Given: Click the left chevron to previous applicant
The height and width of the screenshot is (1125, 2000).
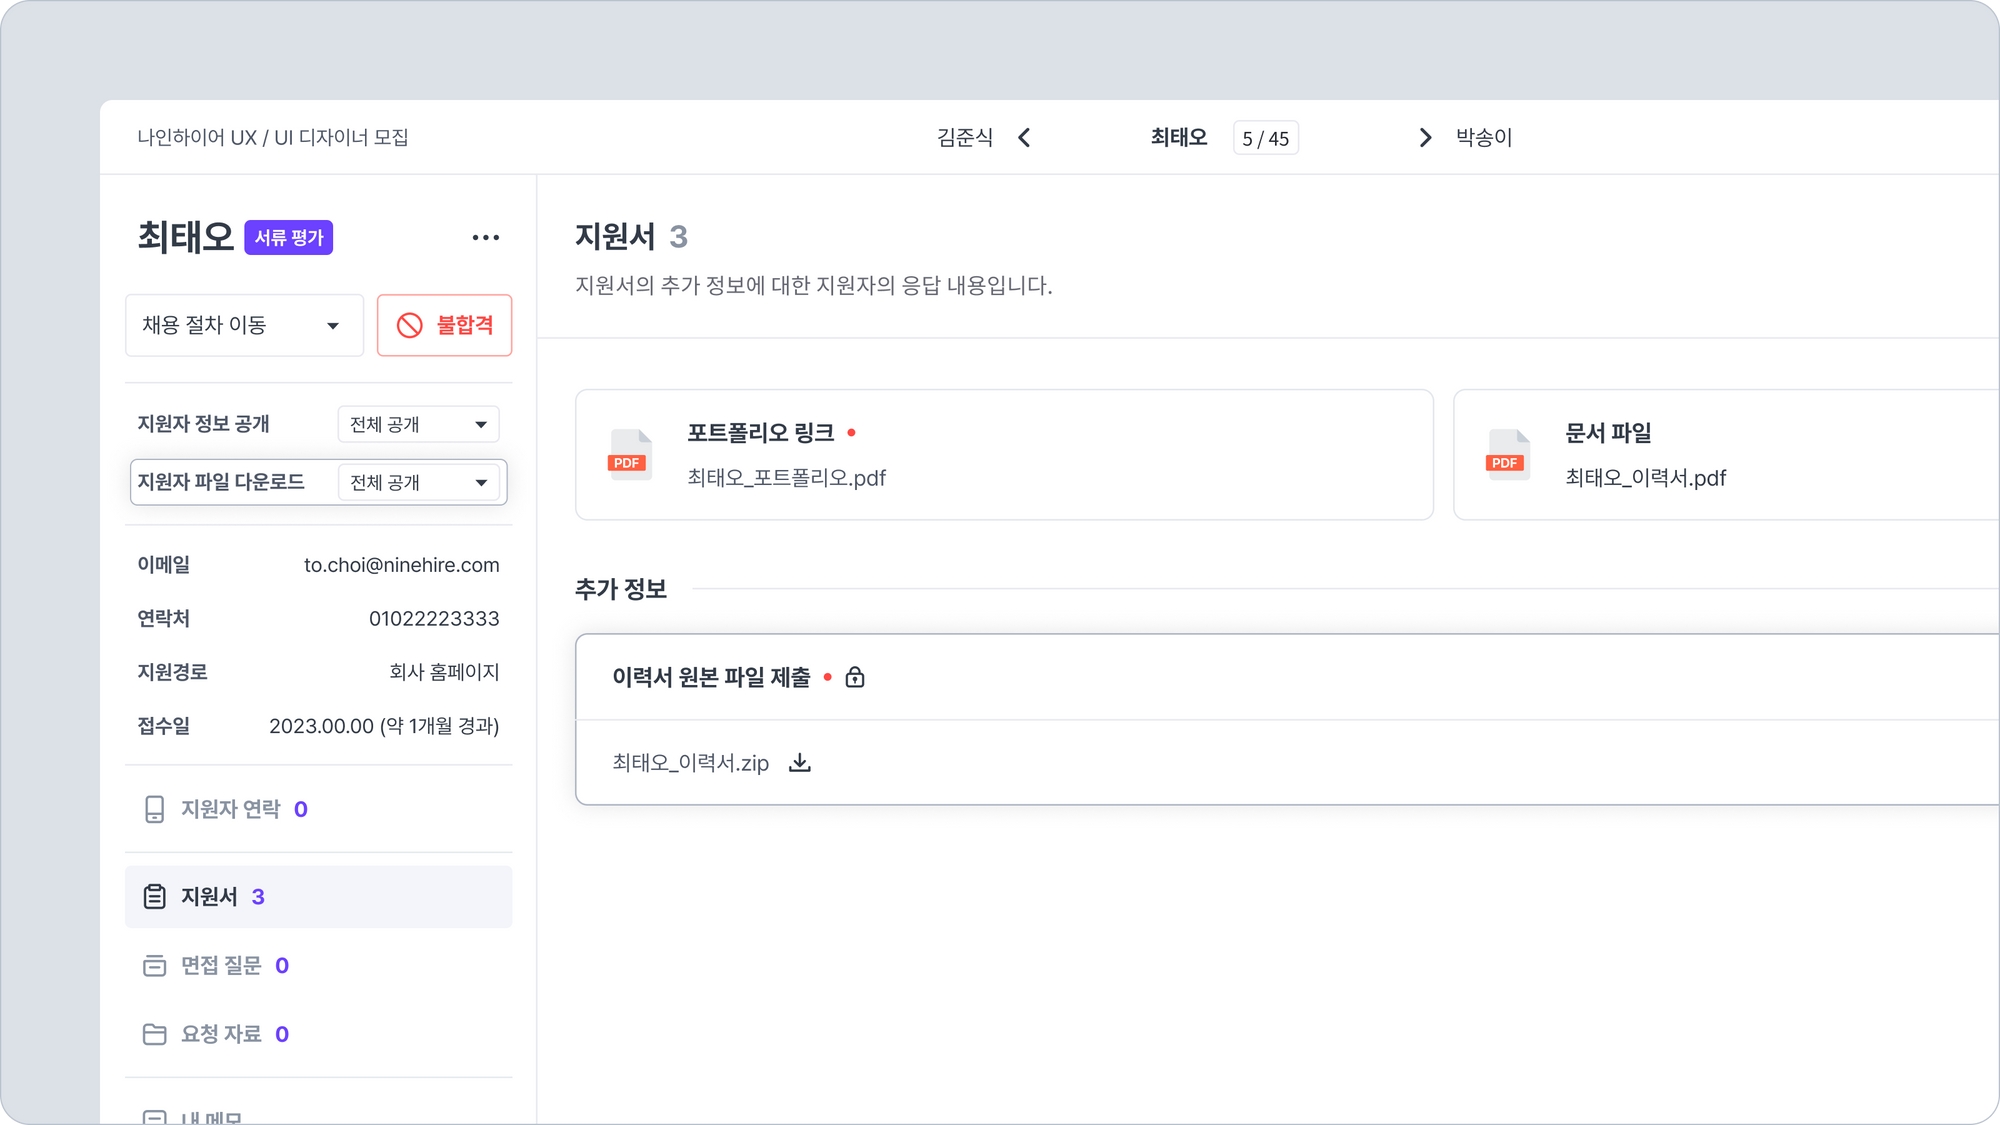Looking at the screenshot, I should point(1024,138).
